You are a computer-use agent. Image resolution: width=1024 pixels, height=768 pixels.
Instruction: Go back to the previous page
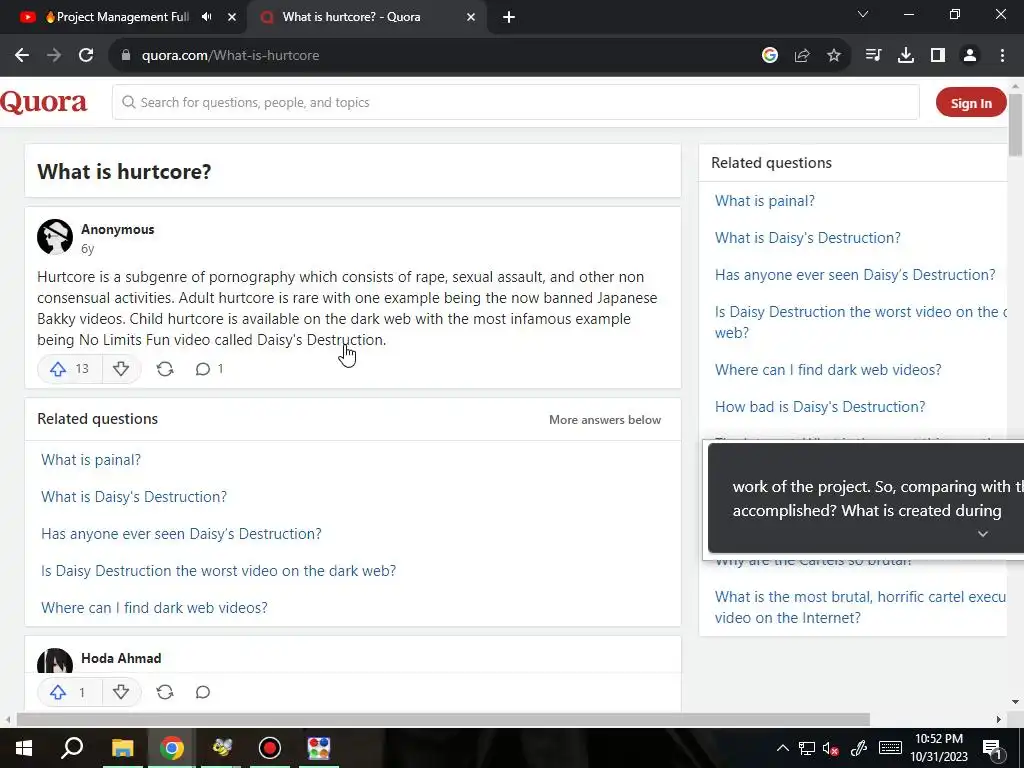[22, 56]
